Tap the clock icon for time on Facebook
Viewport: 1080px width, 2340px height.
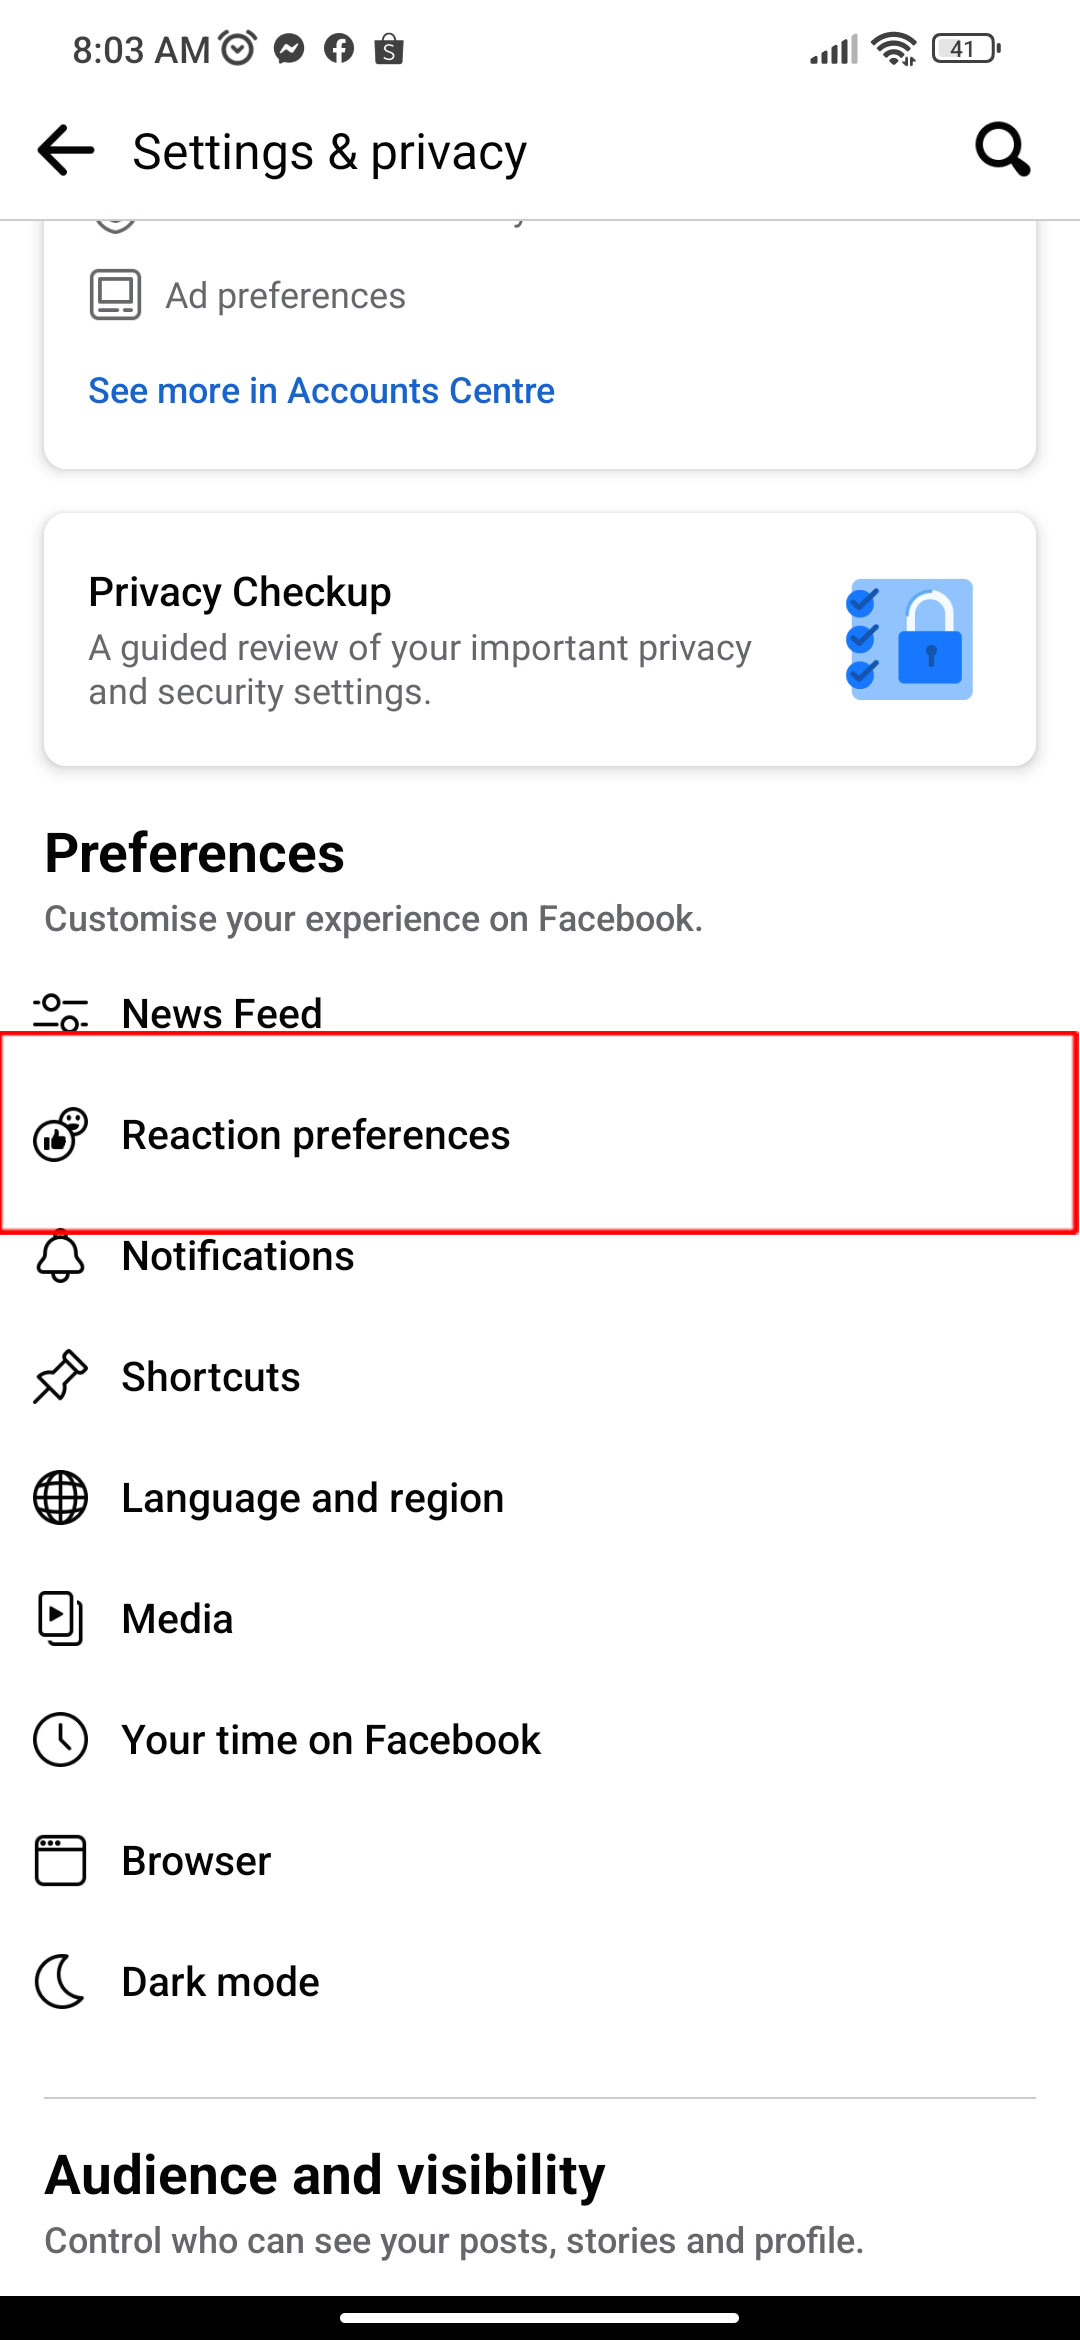[x=61, y=1740]
